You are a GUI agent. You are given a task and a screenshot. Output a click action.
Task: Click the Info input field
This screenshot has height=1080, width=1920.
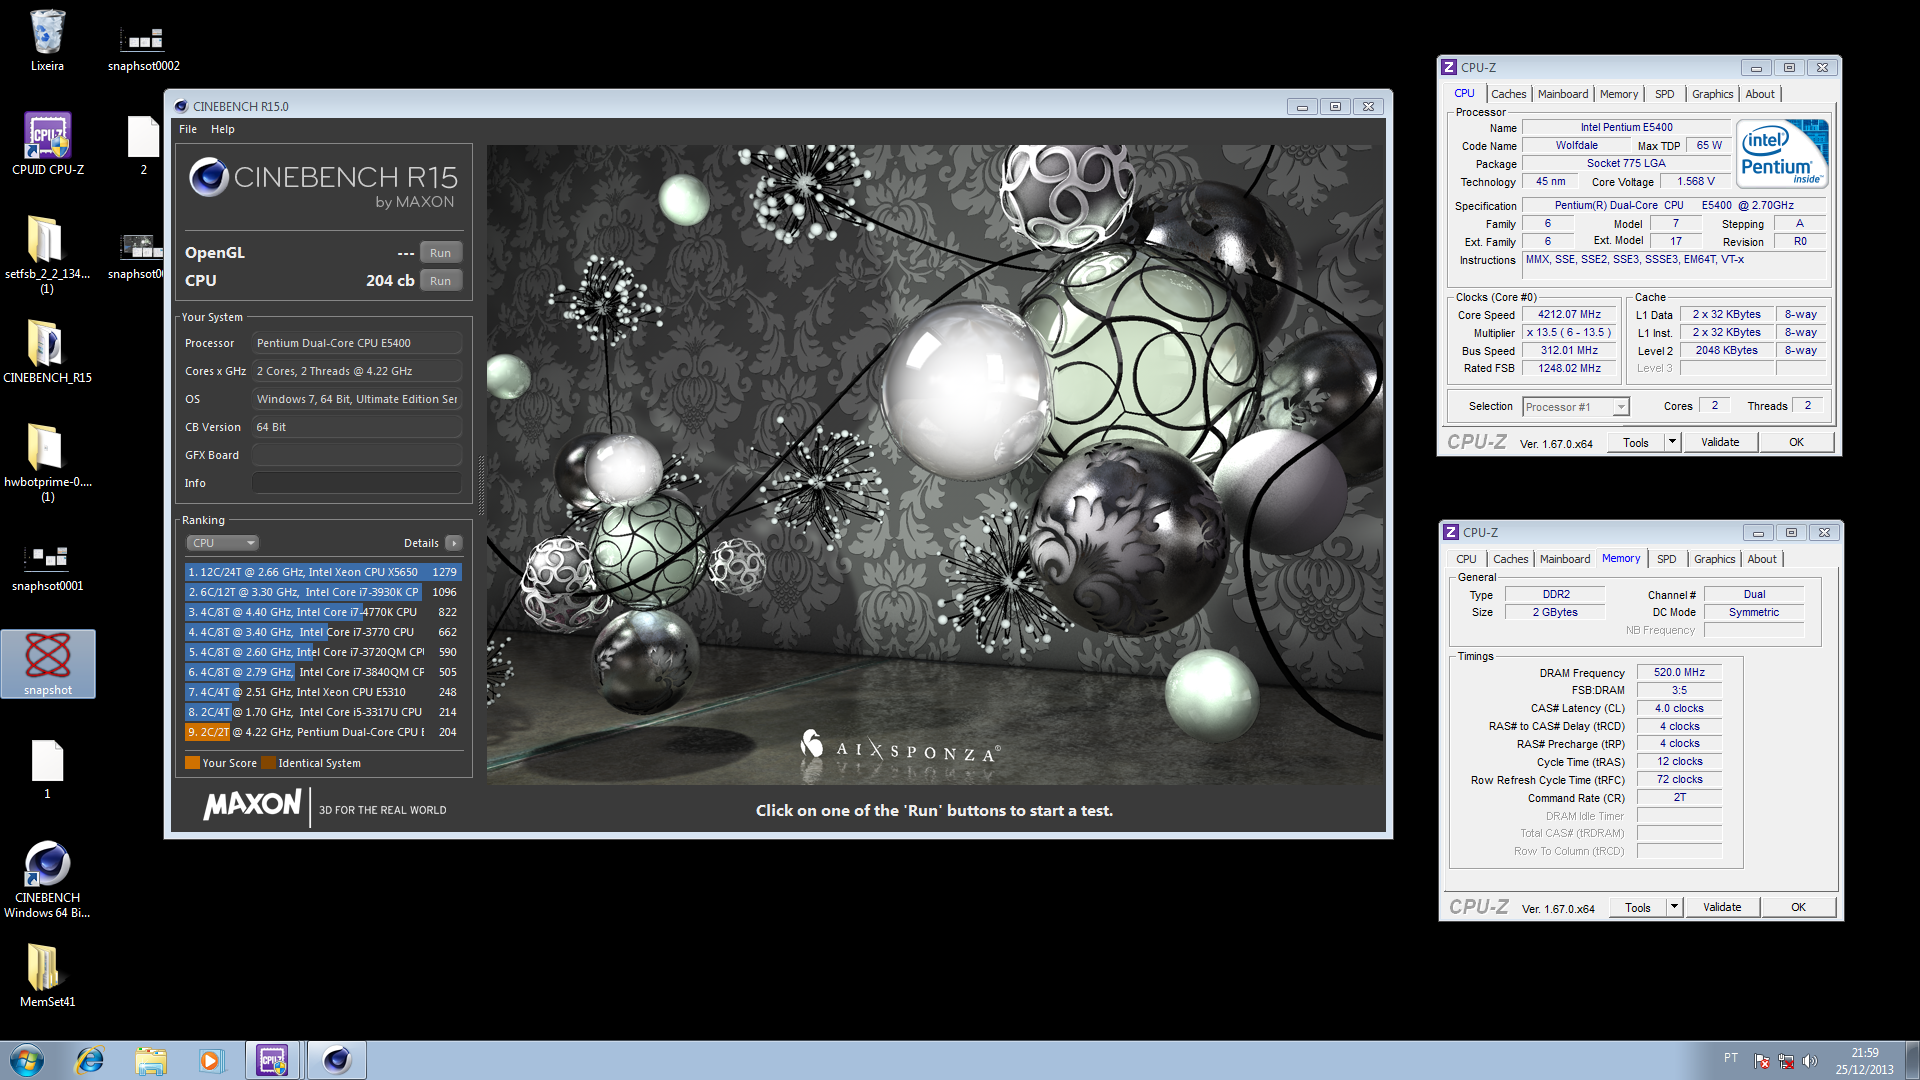(x=357, y=483)
